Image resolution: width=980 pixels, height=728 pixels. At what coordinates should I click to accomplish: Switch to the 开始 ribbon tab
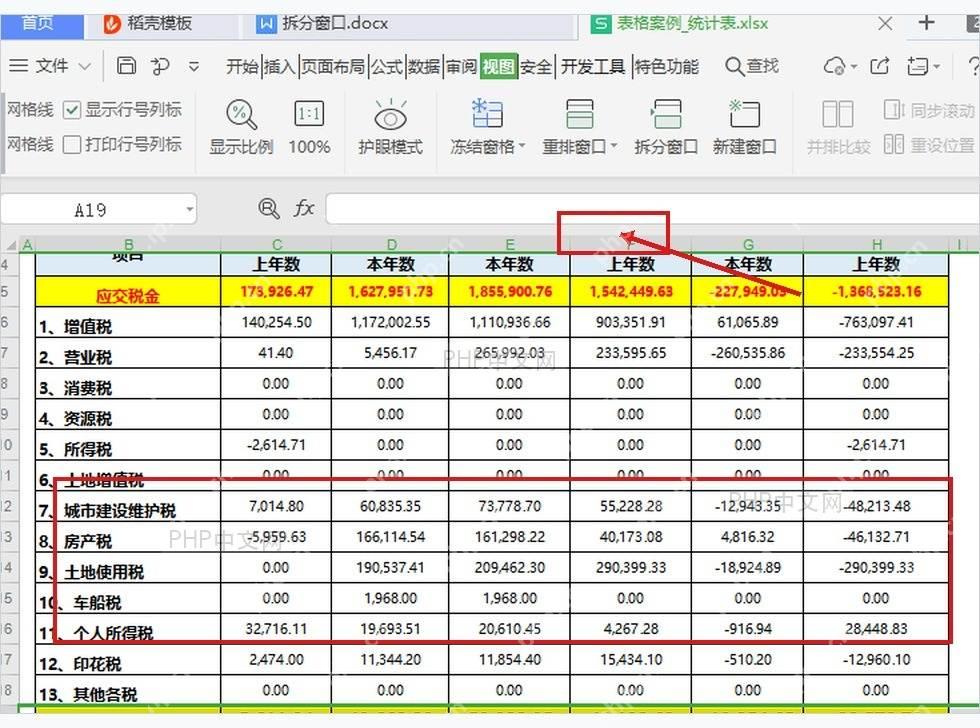pyautogui.click(x=242, y=66)
